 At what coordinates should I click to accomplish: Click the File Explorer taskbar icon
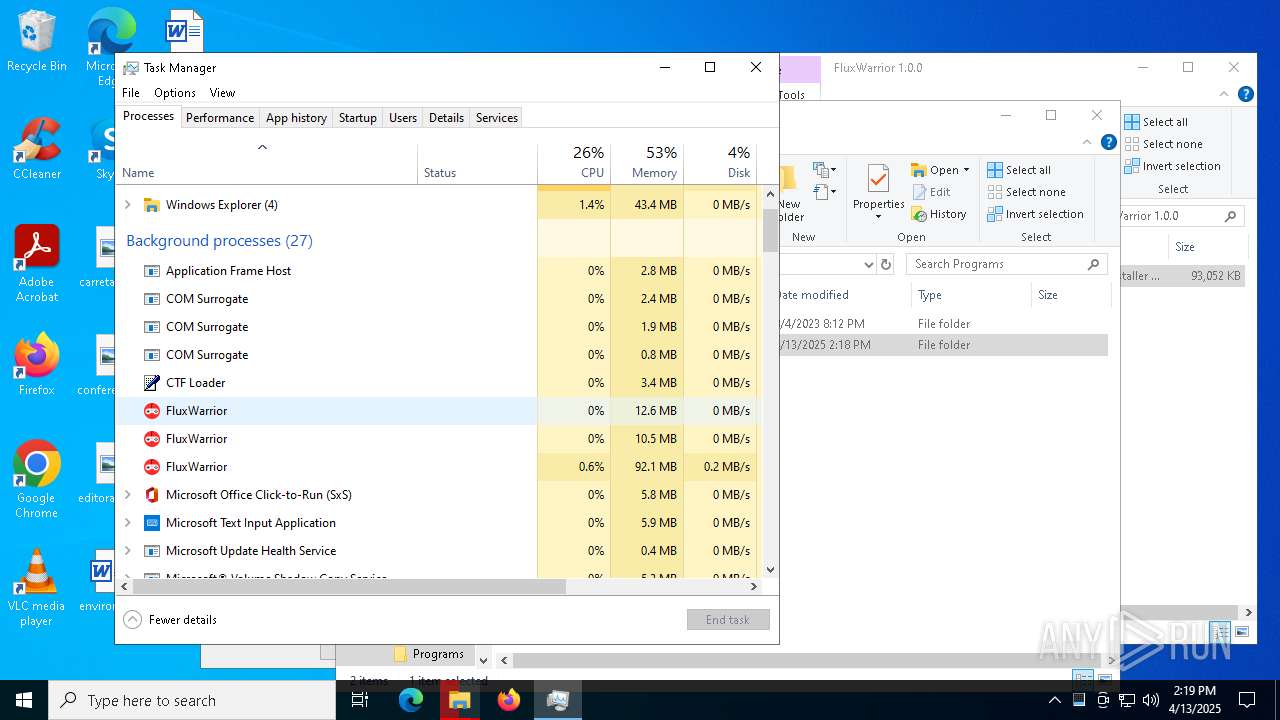[460, 700]
